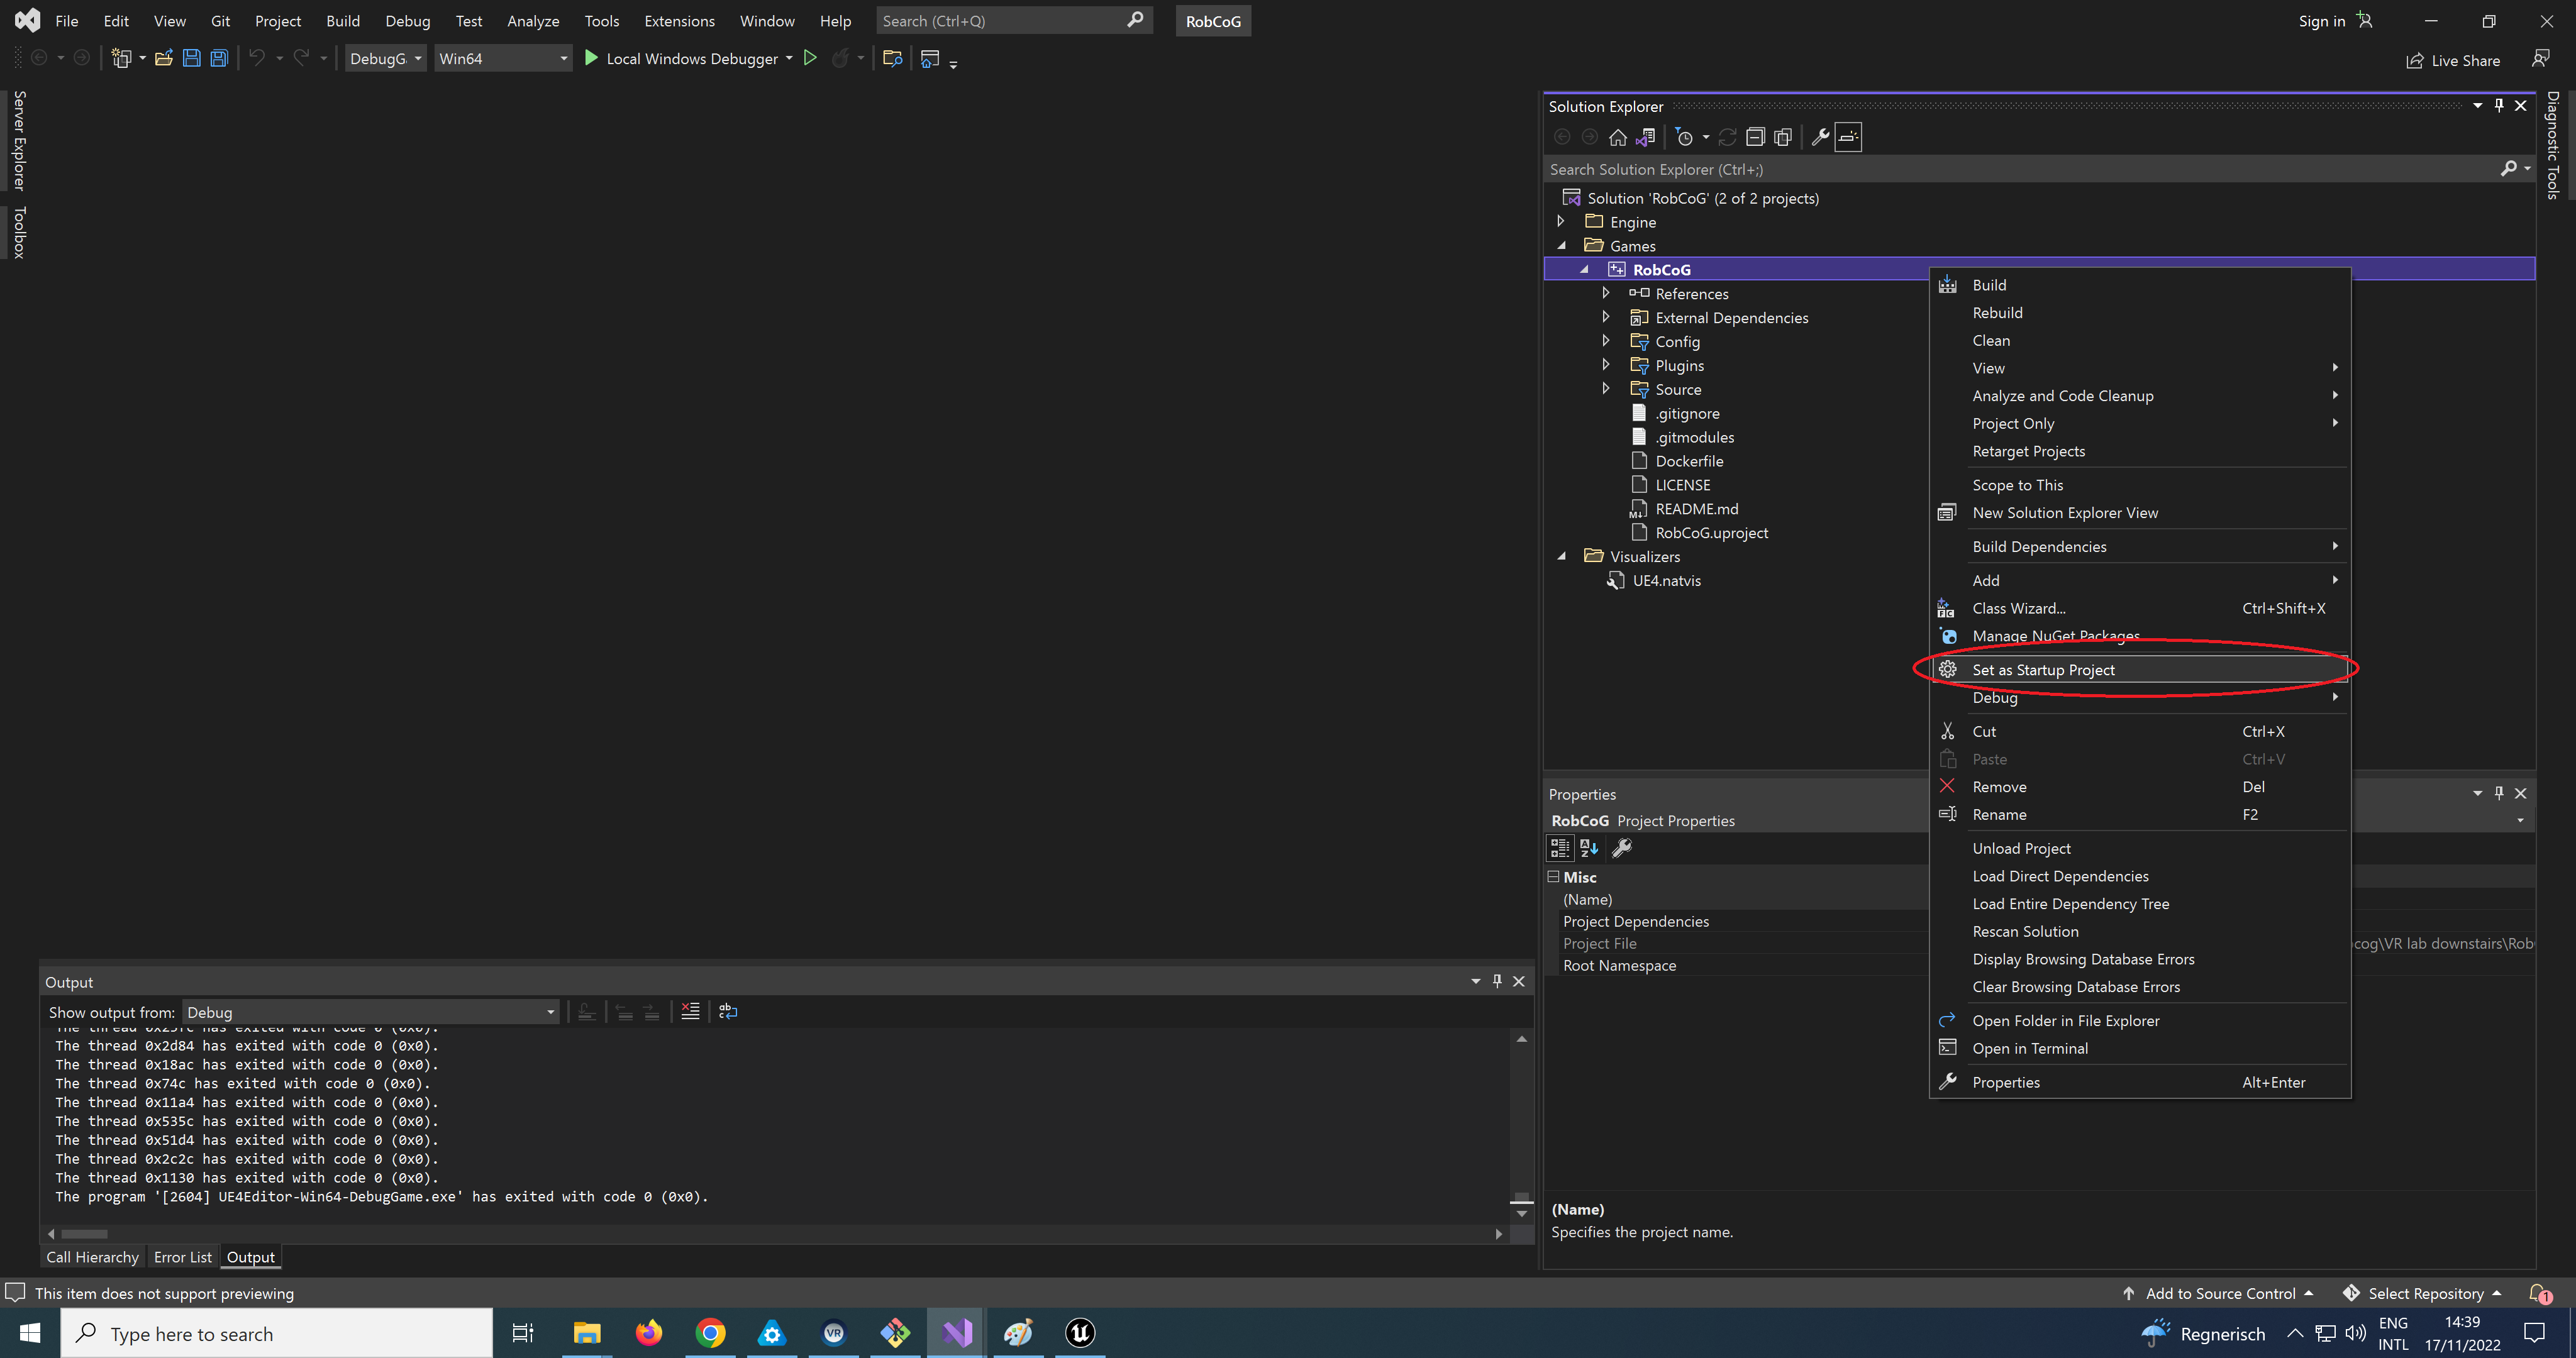Open the DebugG configuration dropdown

385,59
